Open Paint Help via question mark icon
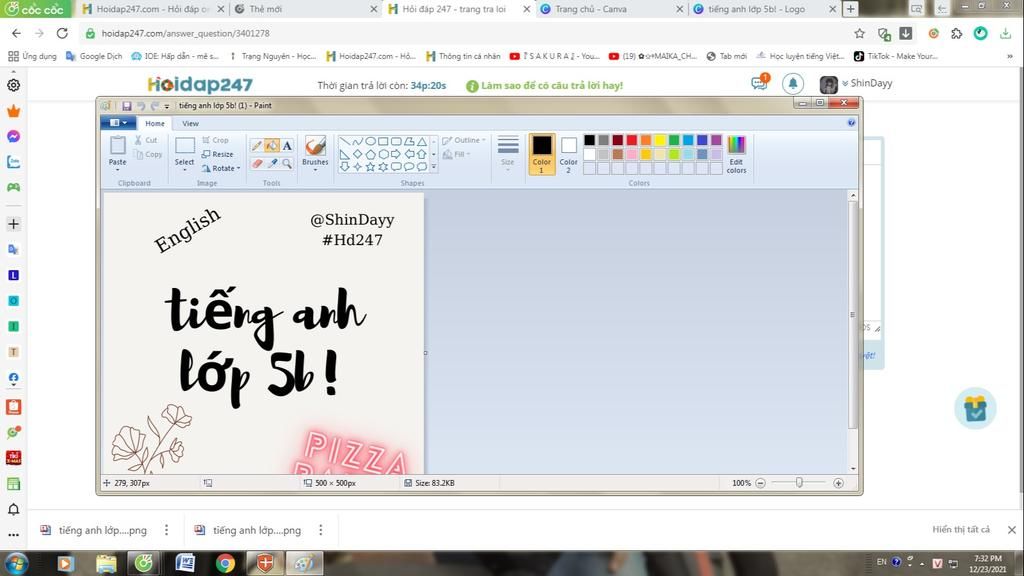1024x576 pixels. (851, 123)
